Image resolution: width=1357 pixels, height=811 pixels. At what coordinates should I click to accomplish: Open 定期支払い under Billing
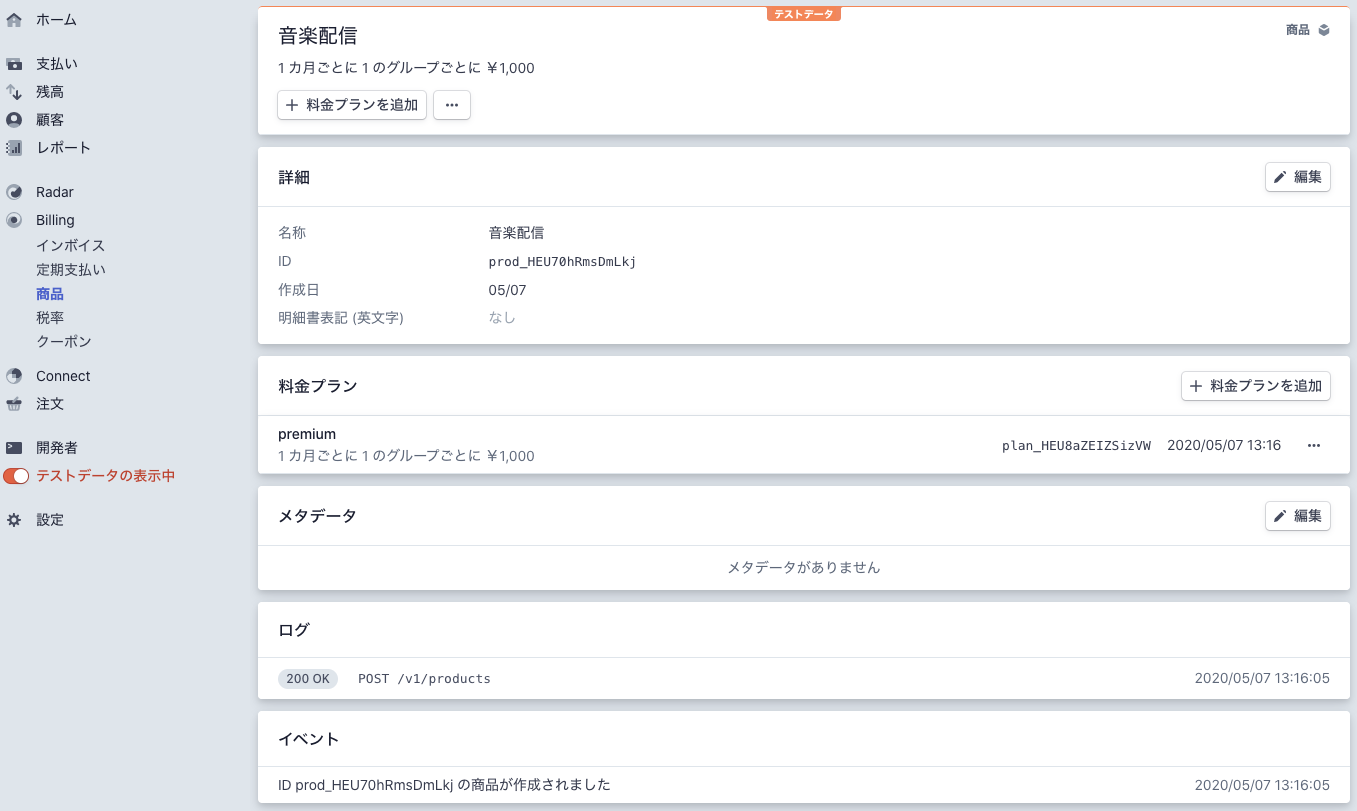tap(70, 270)
